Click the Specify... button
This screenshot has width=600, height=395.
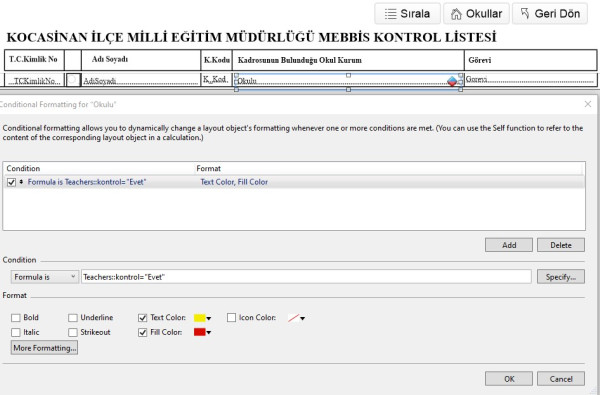(x=561, y=277)
